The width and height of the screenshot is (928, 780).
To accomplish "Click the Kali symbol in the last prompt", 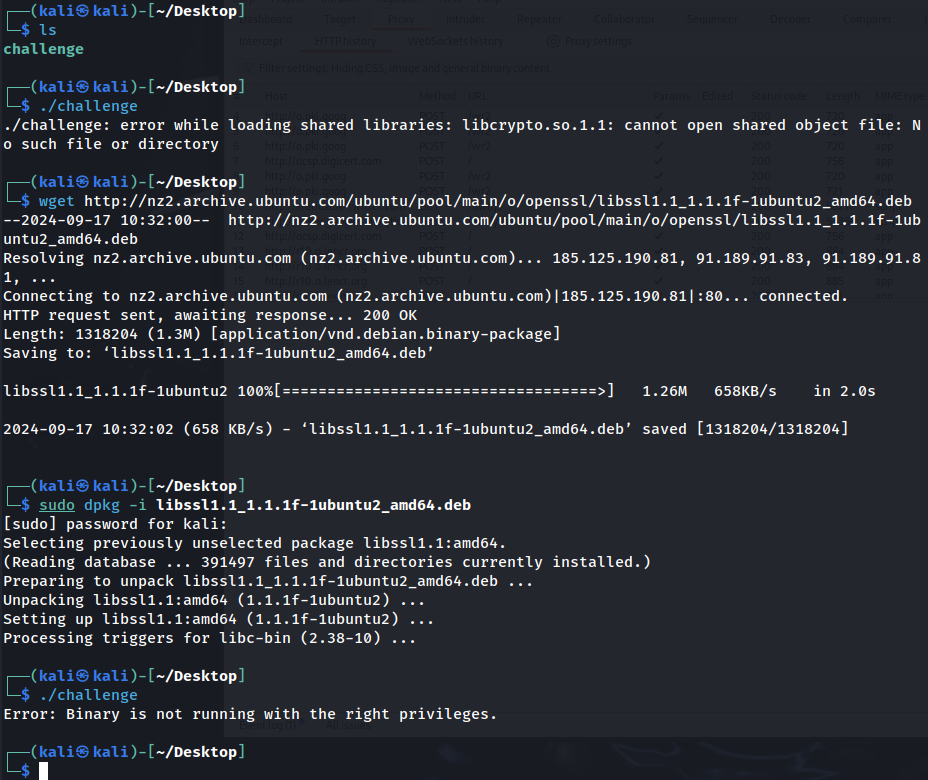I will pos(83,752).
